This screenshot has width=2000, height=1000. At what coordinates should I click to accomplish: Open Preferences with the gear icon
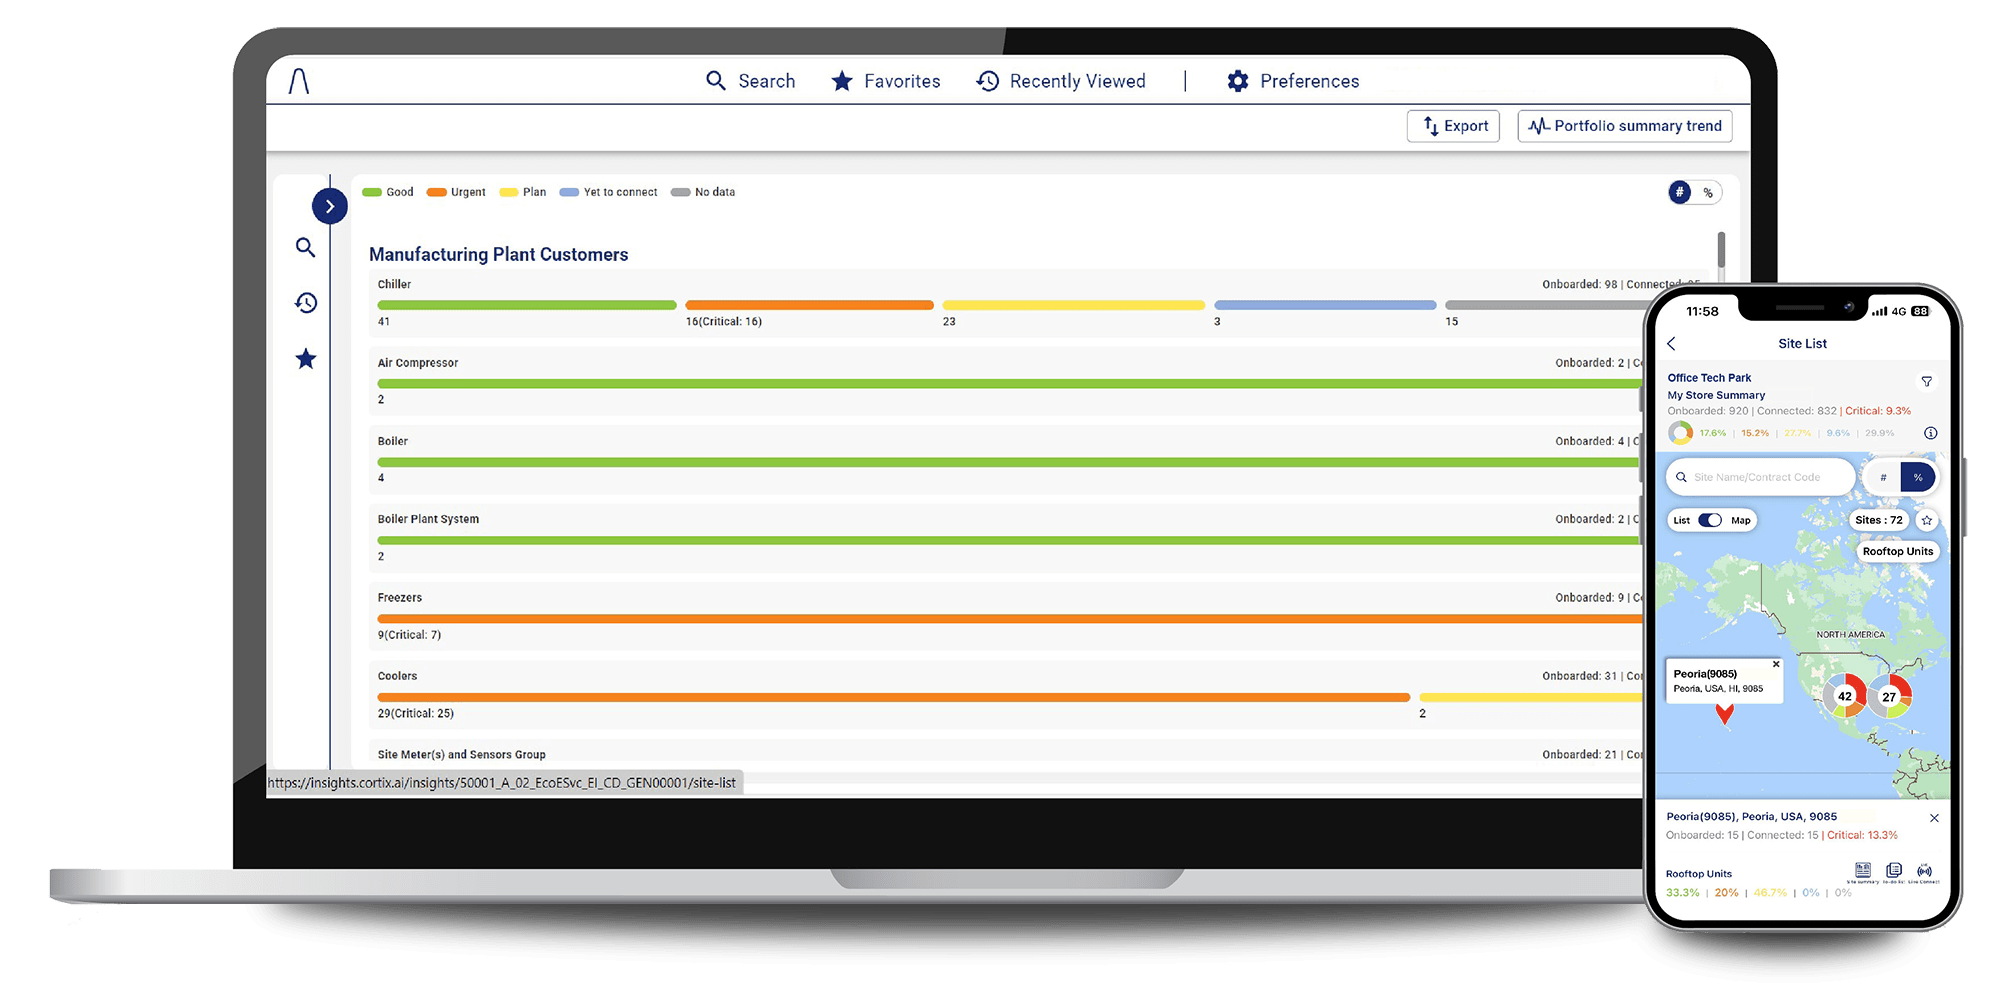[1292, 81]
